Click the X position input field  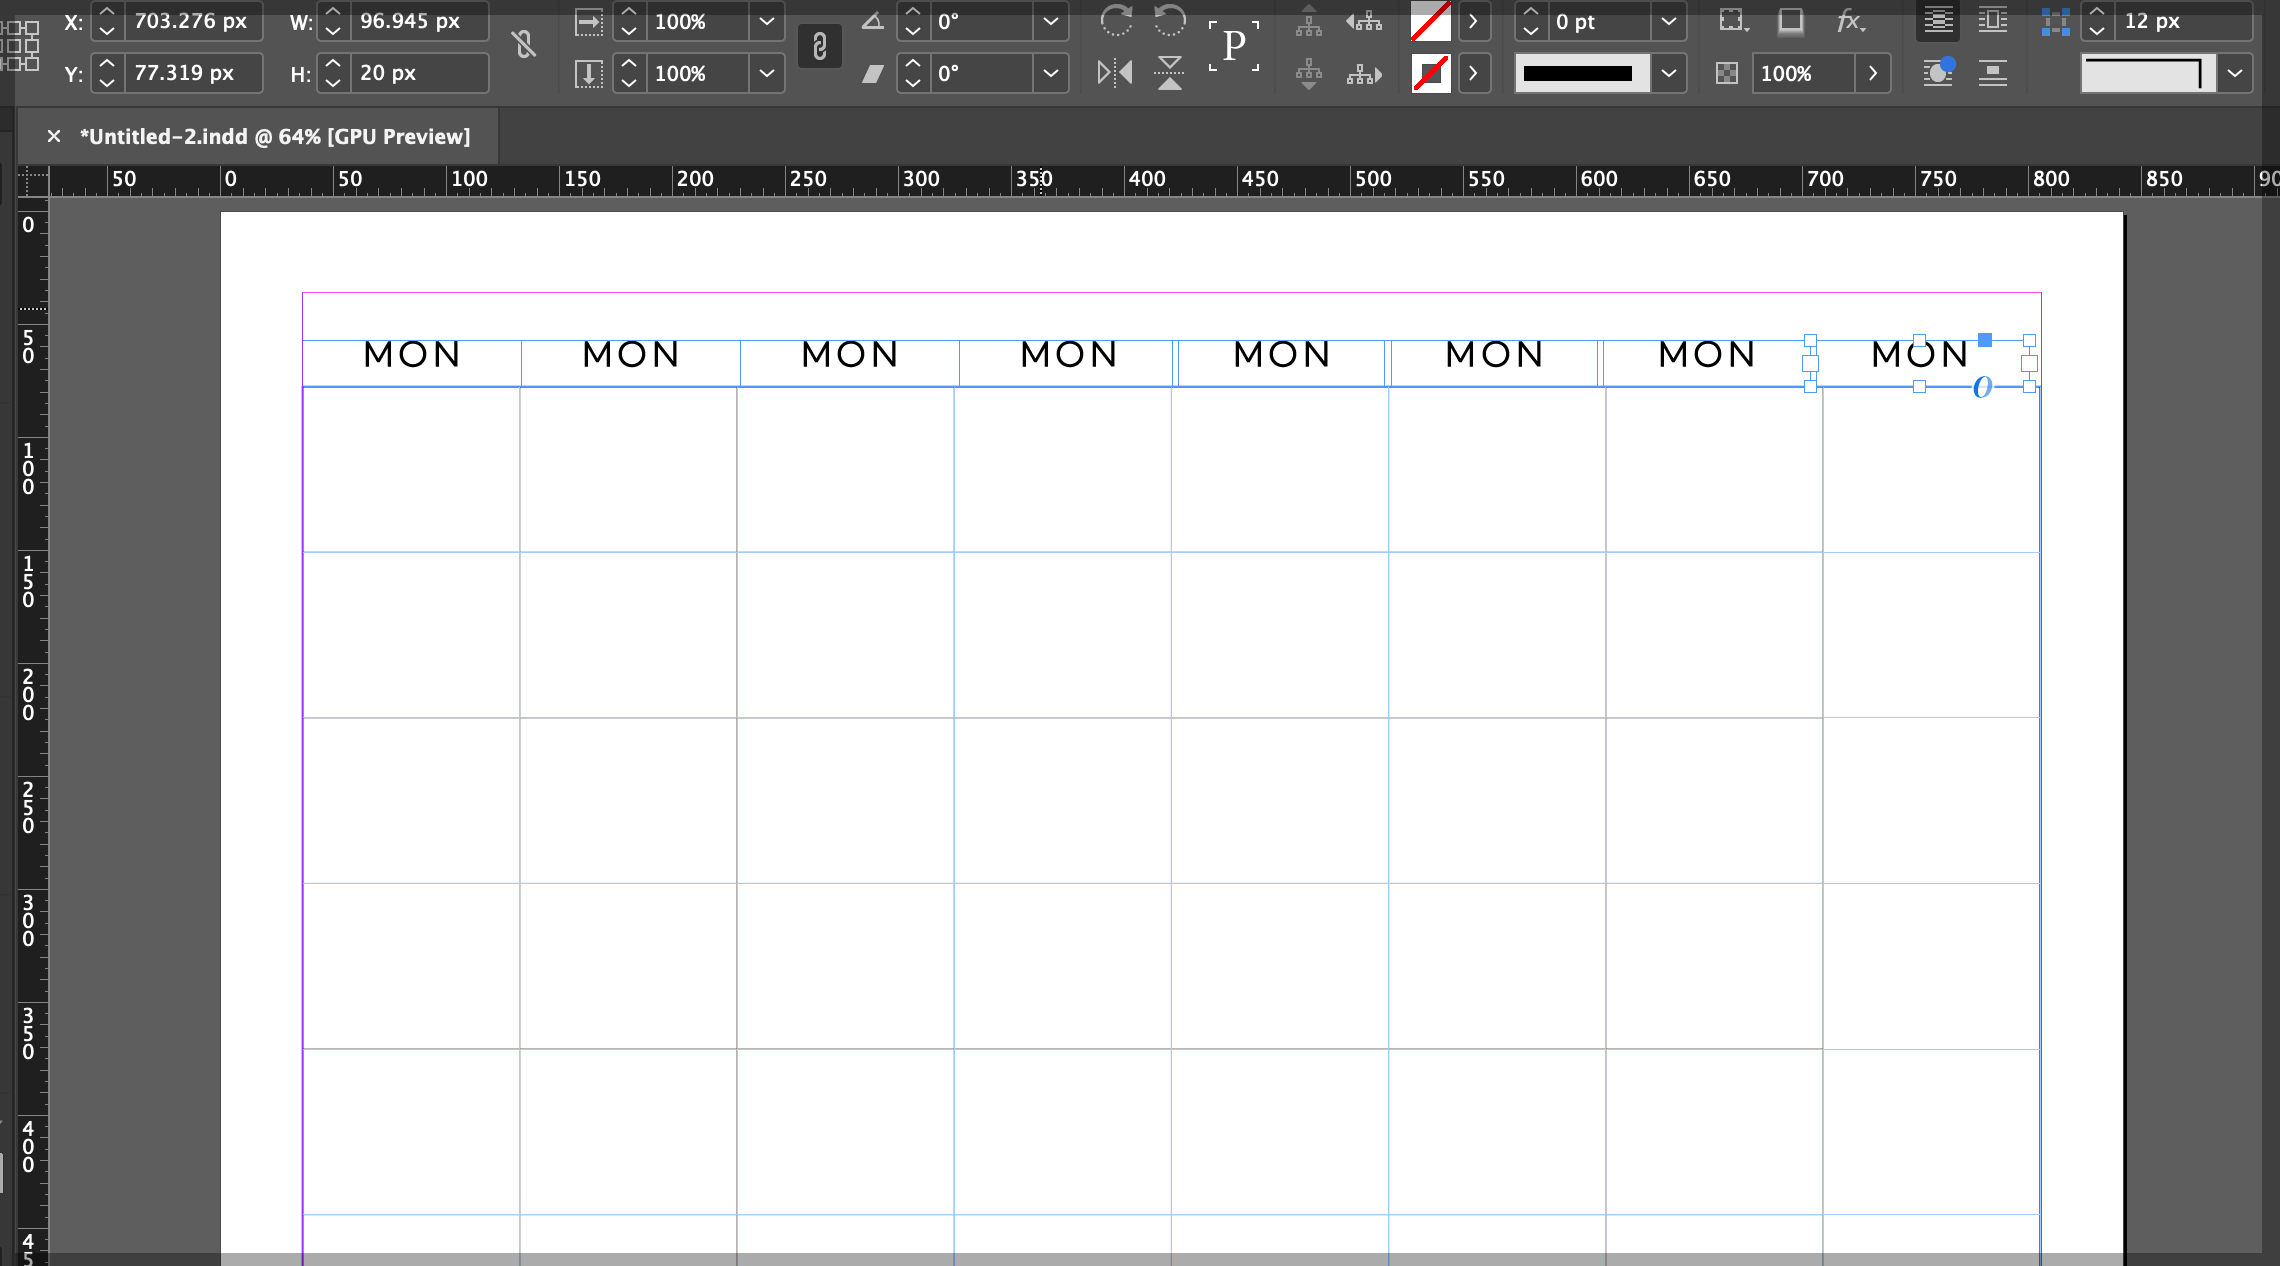click(190, 21)
